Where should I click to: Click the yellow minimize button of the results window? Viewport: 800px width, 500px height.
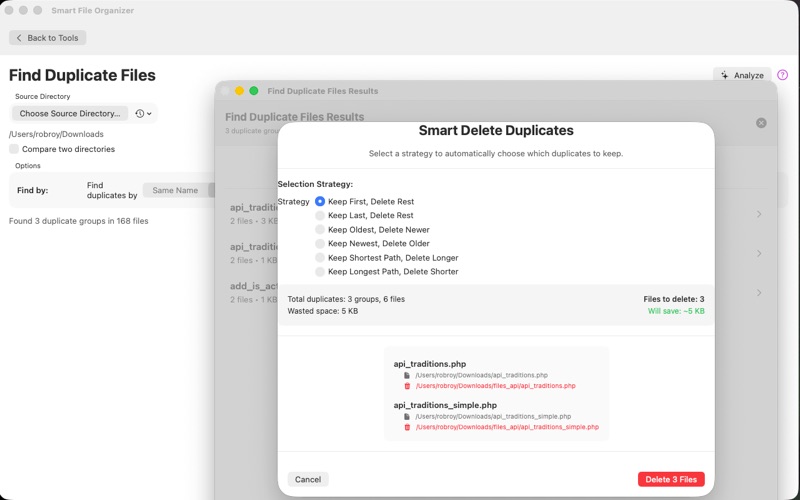(239, 91)
